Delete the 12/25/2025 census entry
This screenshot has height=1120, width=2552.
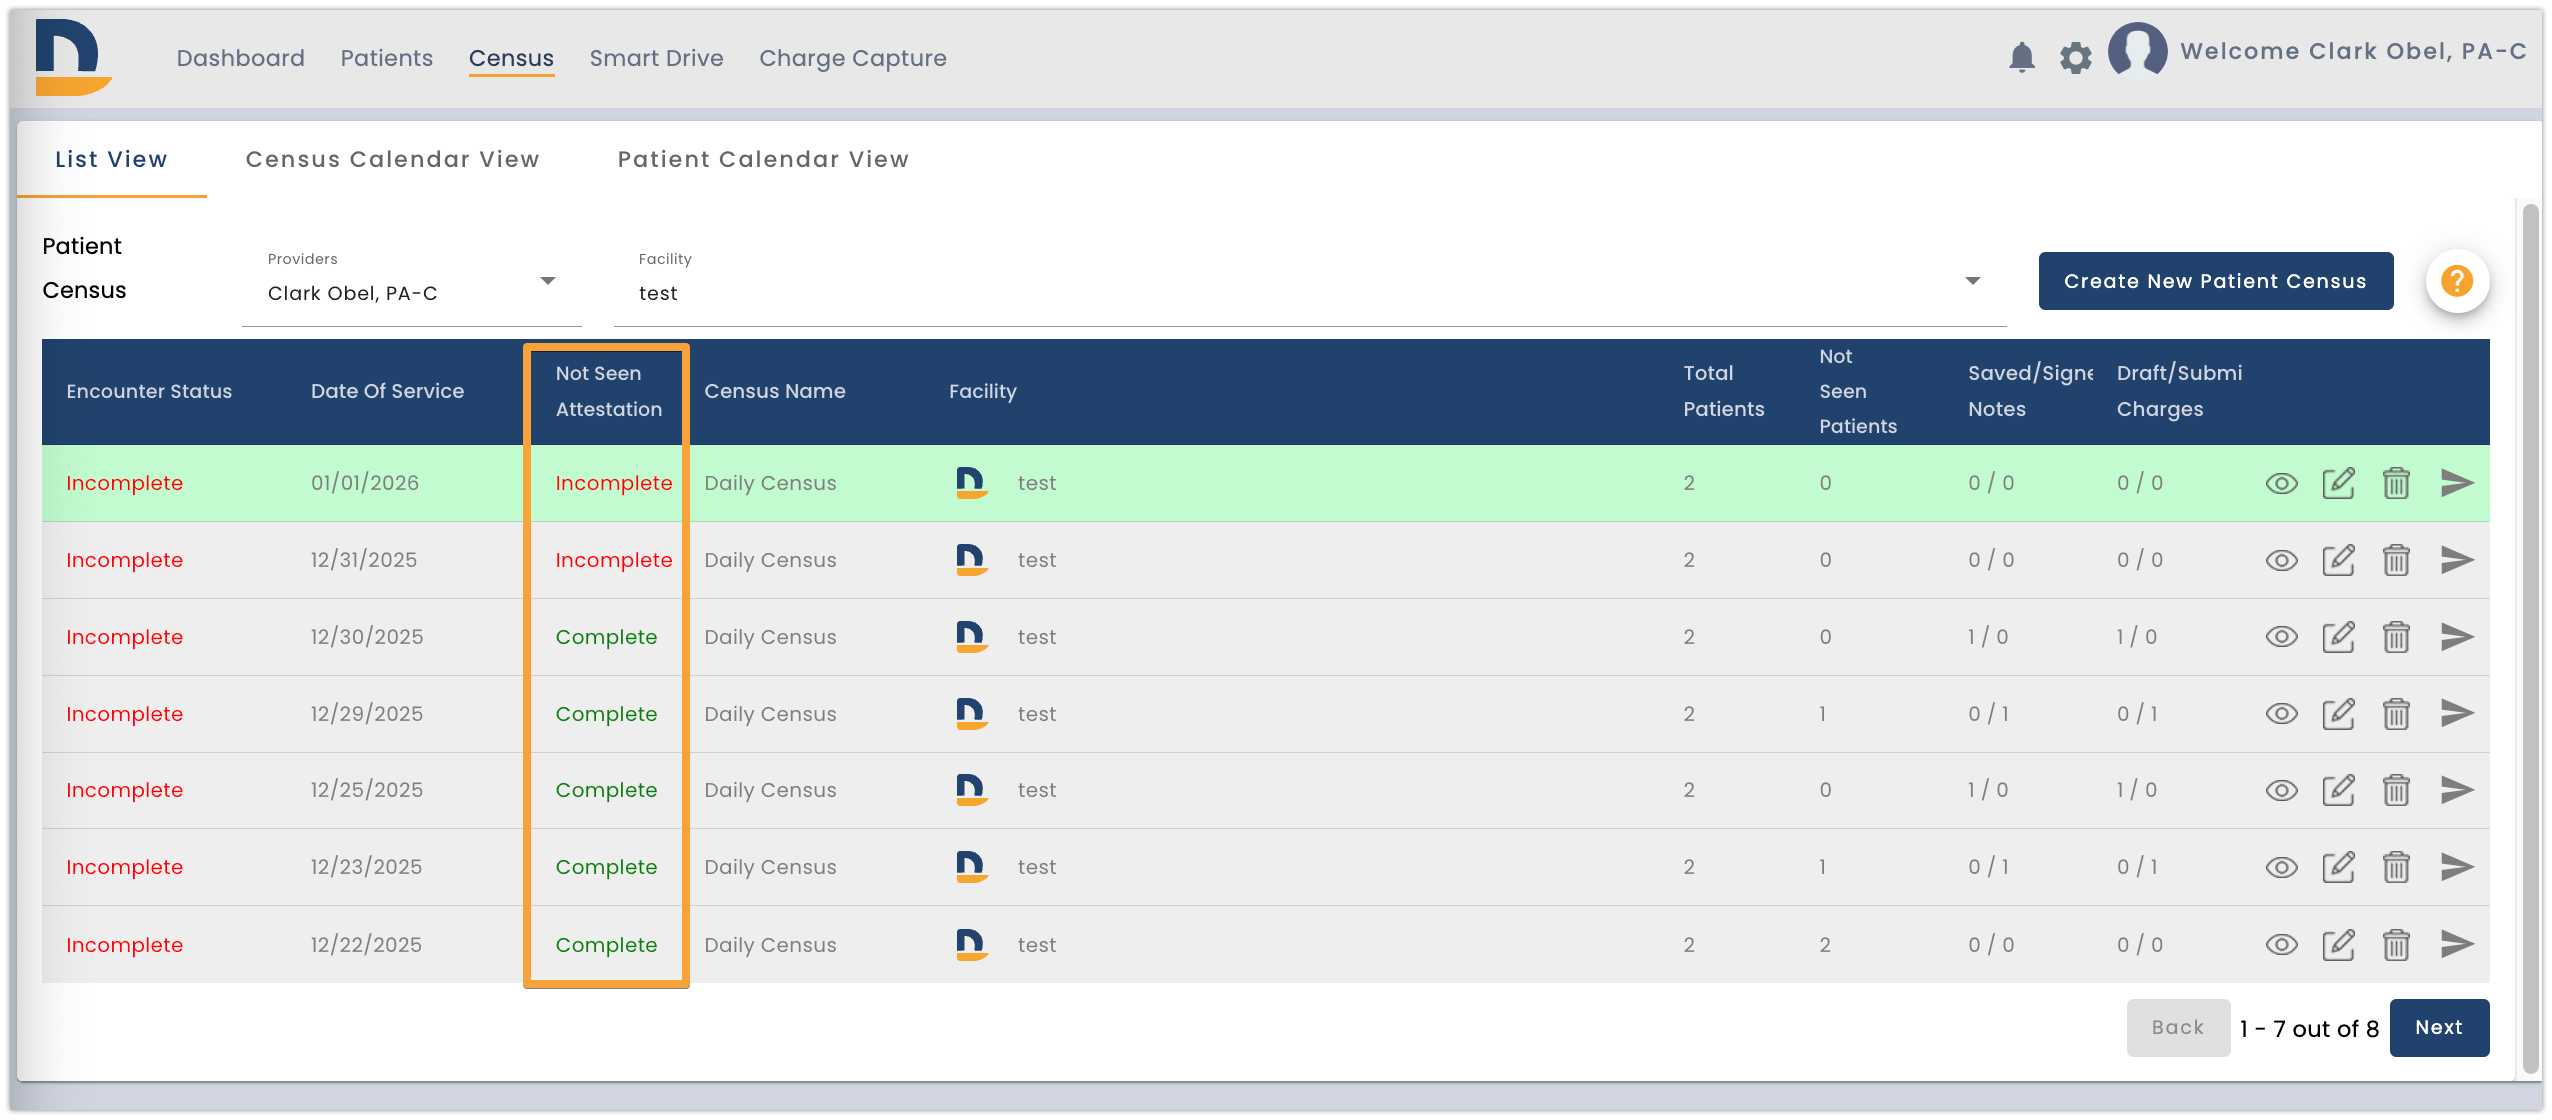coord(2396,790)
